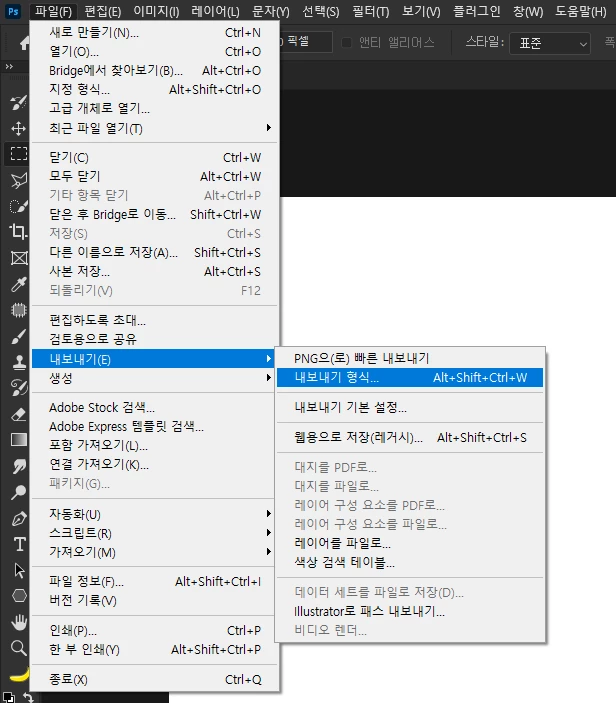
Task: Expand the 가져오기(M) submenu
Action: click(155, 552)
